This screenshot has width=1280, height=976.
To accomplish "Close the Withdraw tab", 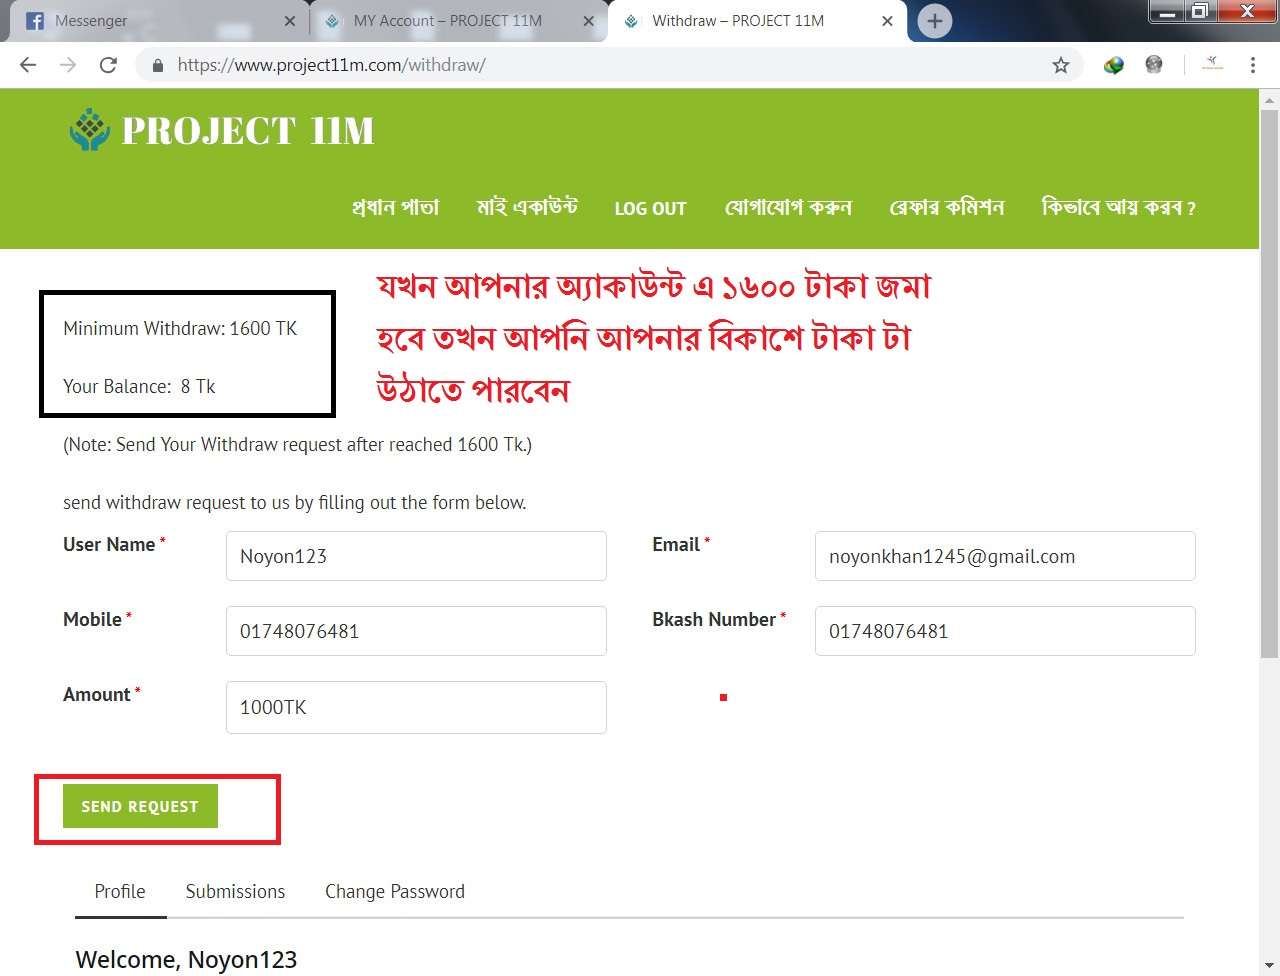I will click(887, 21).
